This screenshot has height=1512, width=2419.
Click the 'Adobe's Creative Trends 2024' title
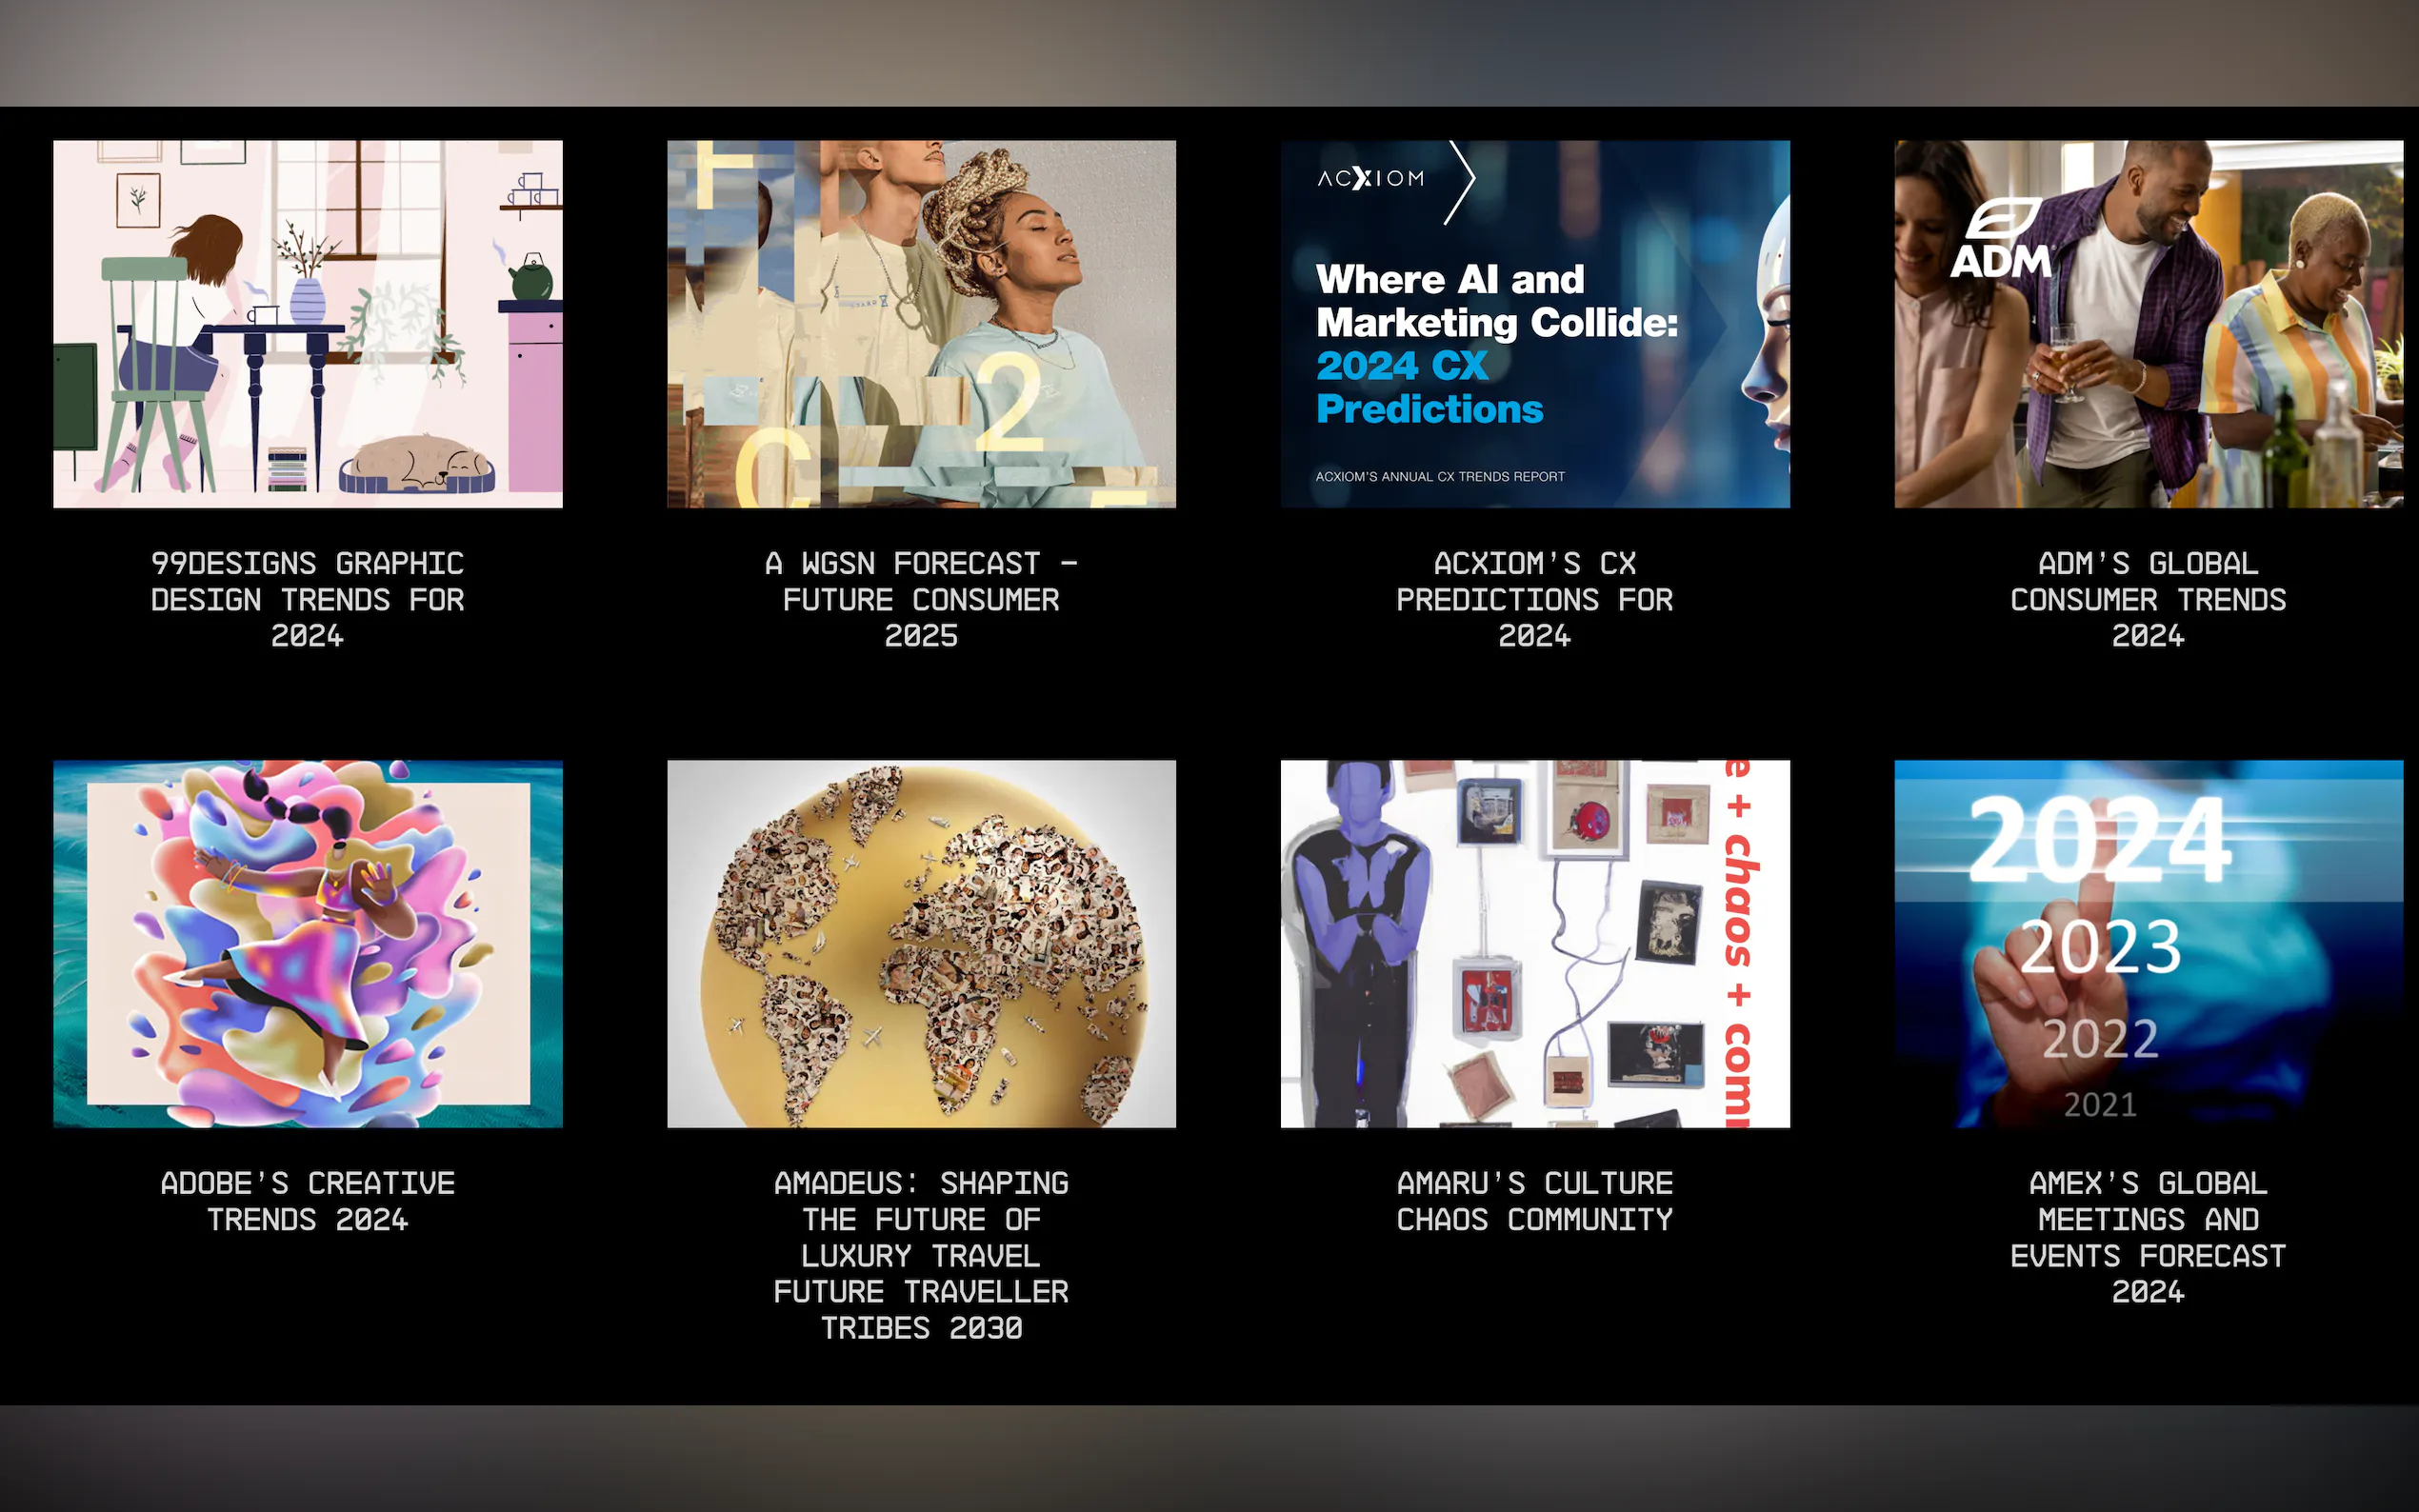308,1201
